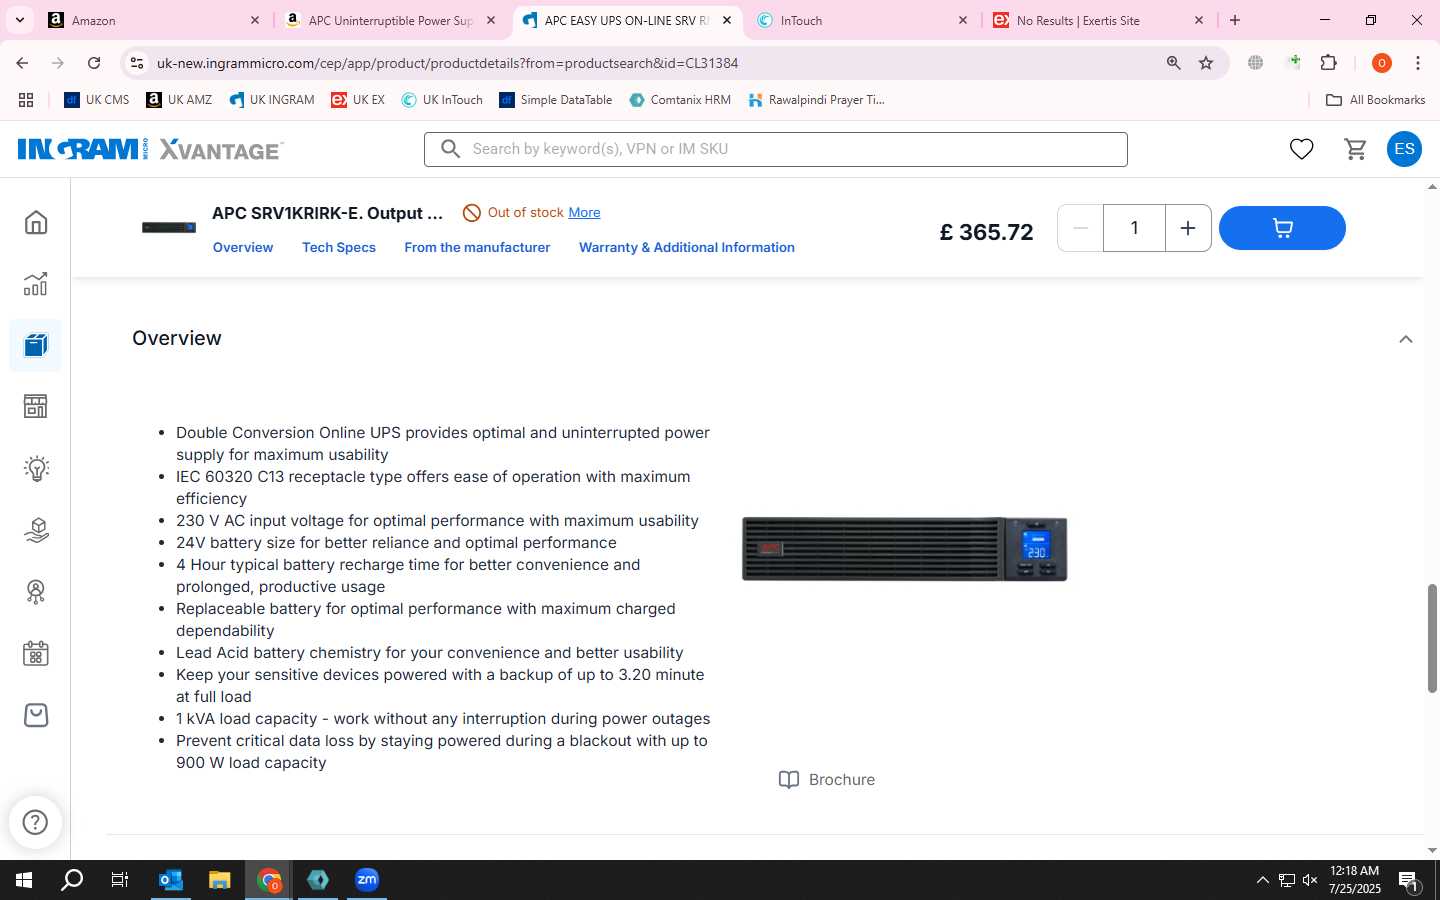Open the Brochure link
Image resolution: width=1440 pixels, height=900 pixels.
827,780
